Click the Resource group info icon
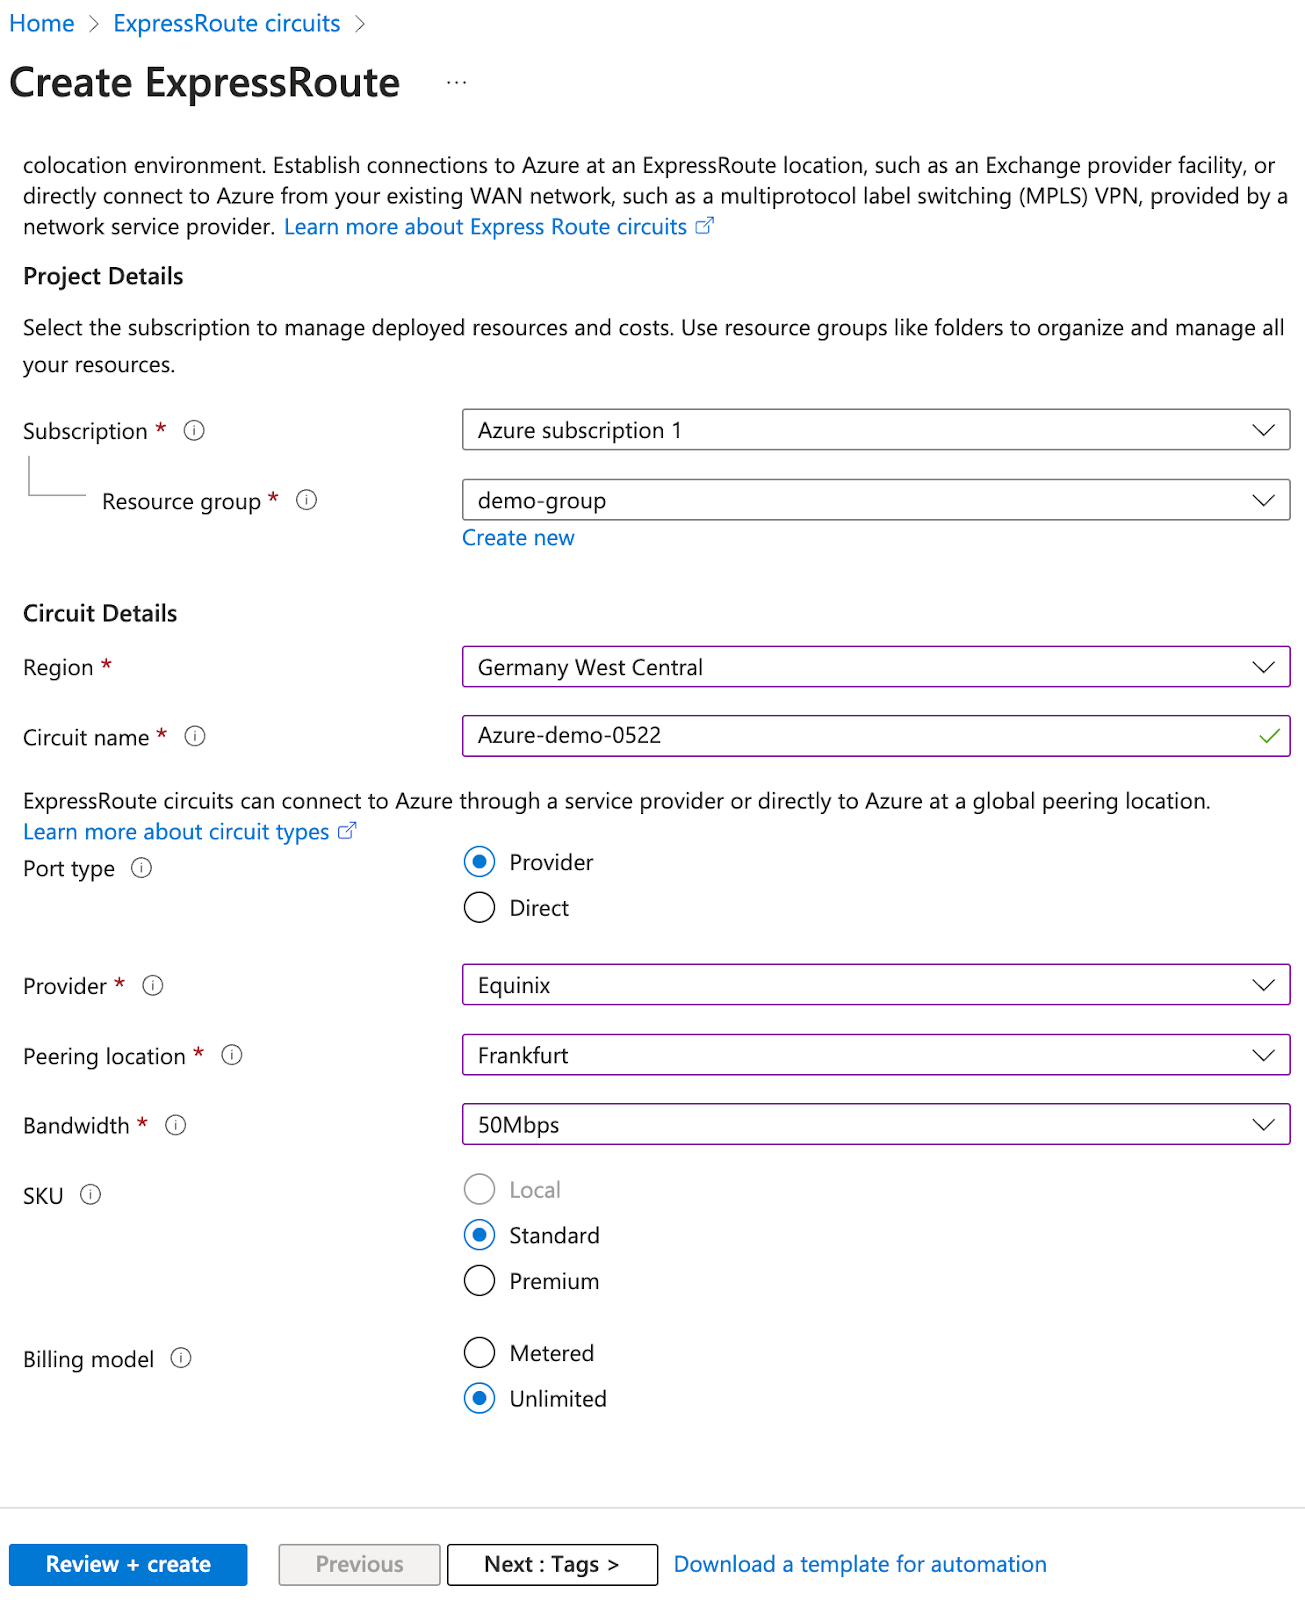Image resolution: width=1305 pixels, height=1600 pixels. [307, 500]
